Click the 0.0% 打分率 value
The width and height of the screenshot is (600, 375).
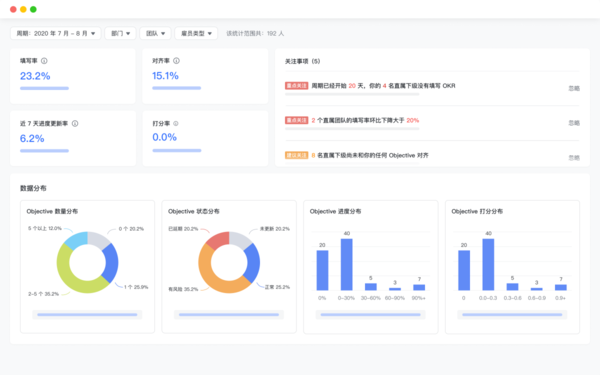click(165, 137)
